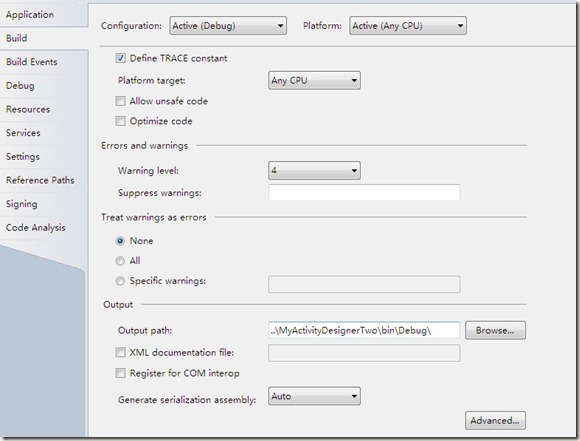This screenshot has width=580, height=441.
Task: Select Specific warnings radio option
Action: [x=120, y=281]
